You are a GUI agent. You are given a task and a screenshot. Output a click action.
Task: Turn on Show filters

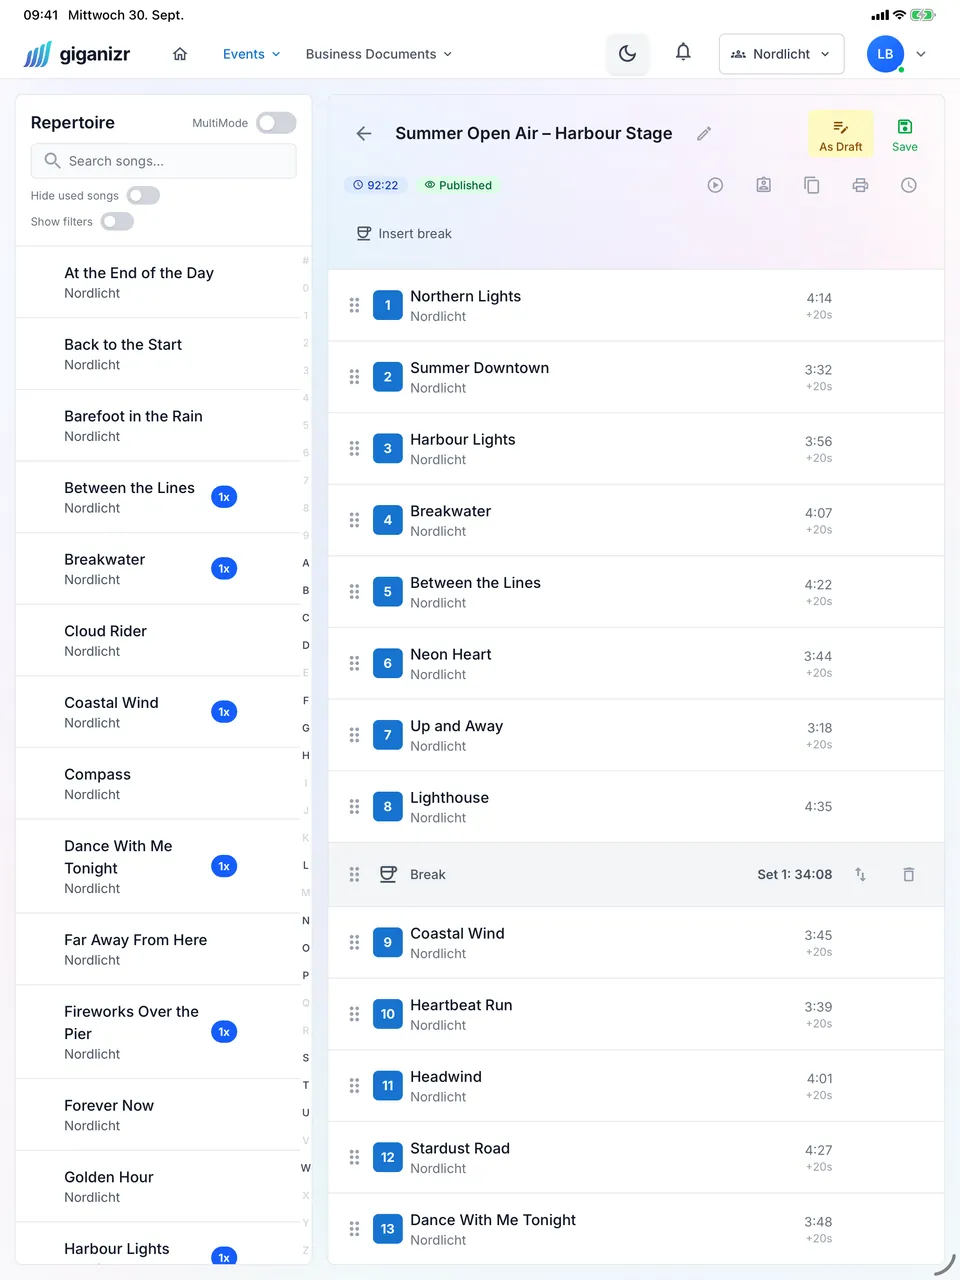(117, 221)
